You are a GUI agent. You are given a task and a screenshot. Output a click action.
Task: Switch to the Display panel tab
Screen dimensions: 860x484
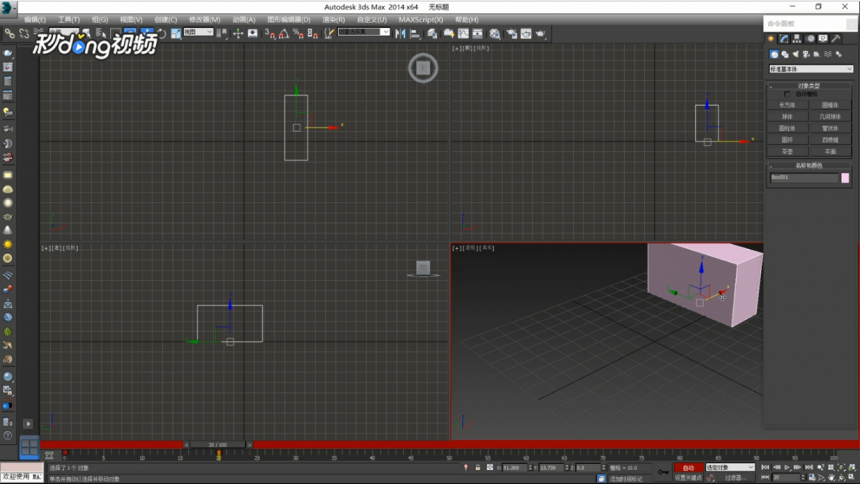tap(823, 39)
